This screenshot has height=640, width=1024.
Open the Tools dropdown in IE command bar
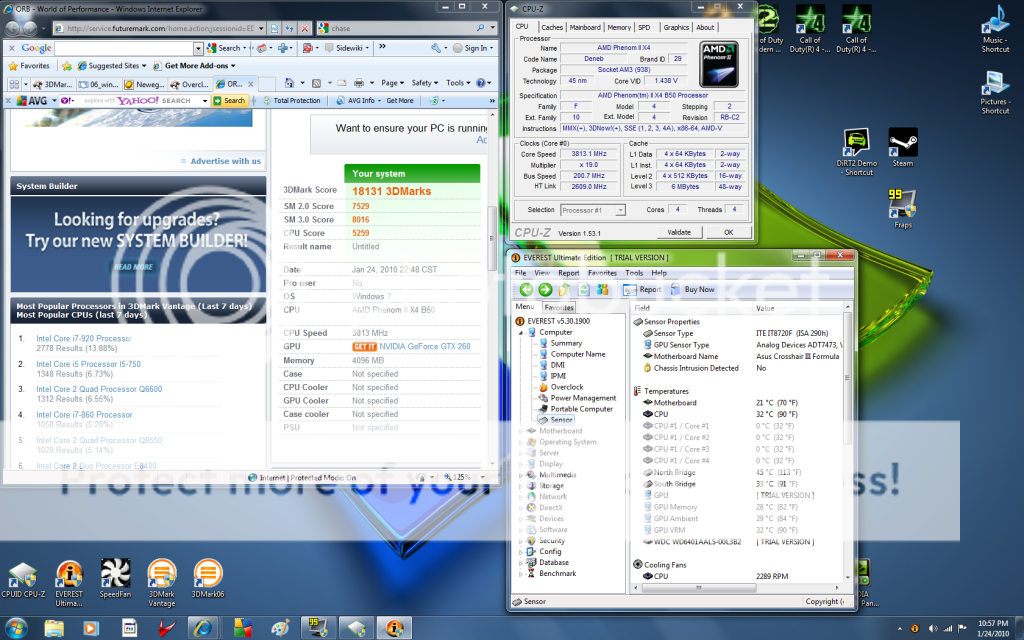(x=458, y=83)
